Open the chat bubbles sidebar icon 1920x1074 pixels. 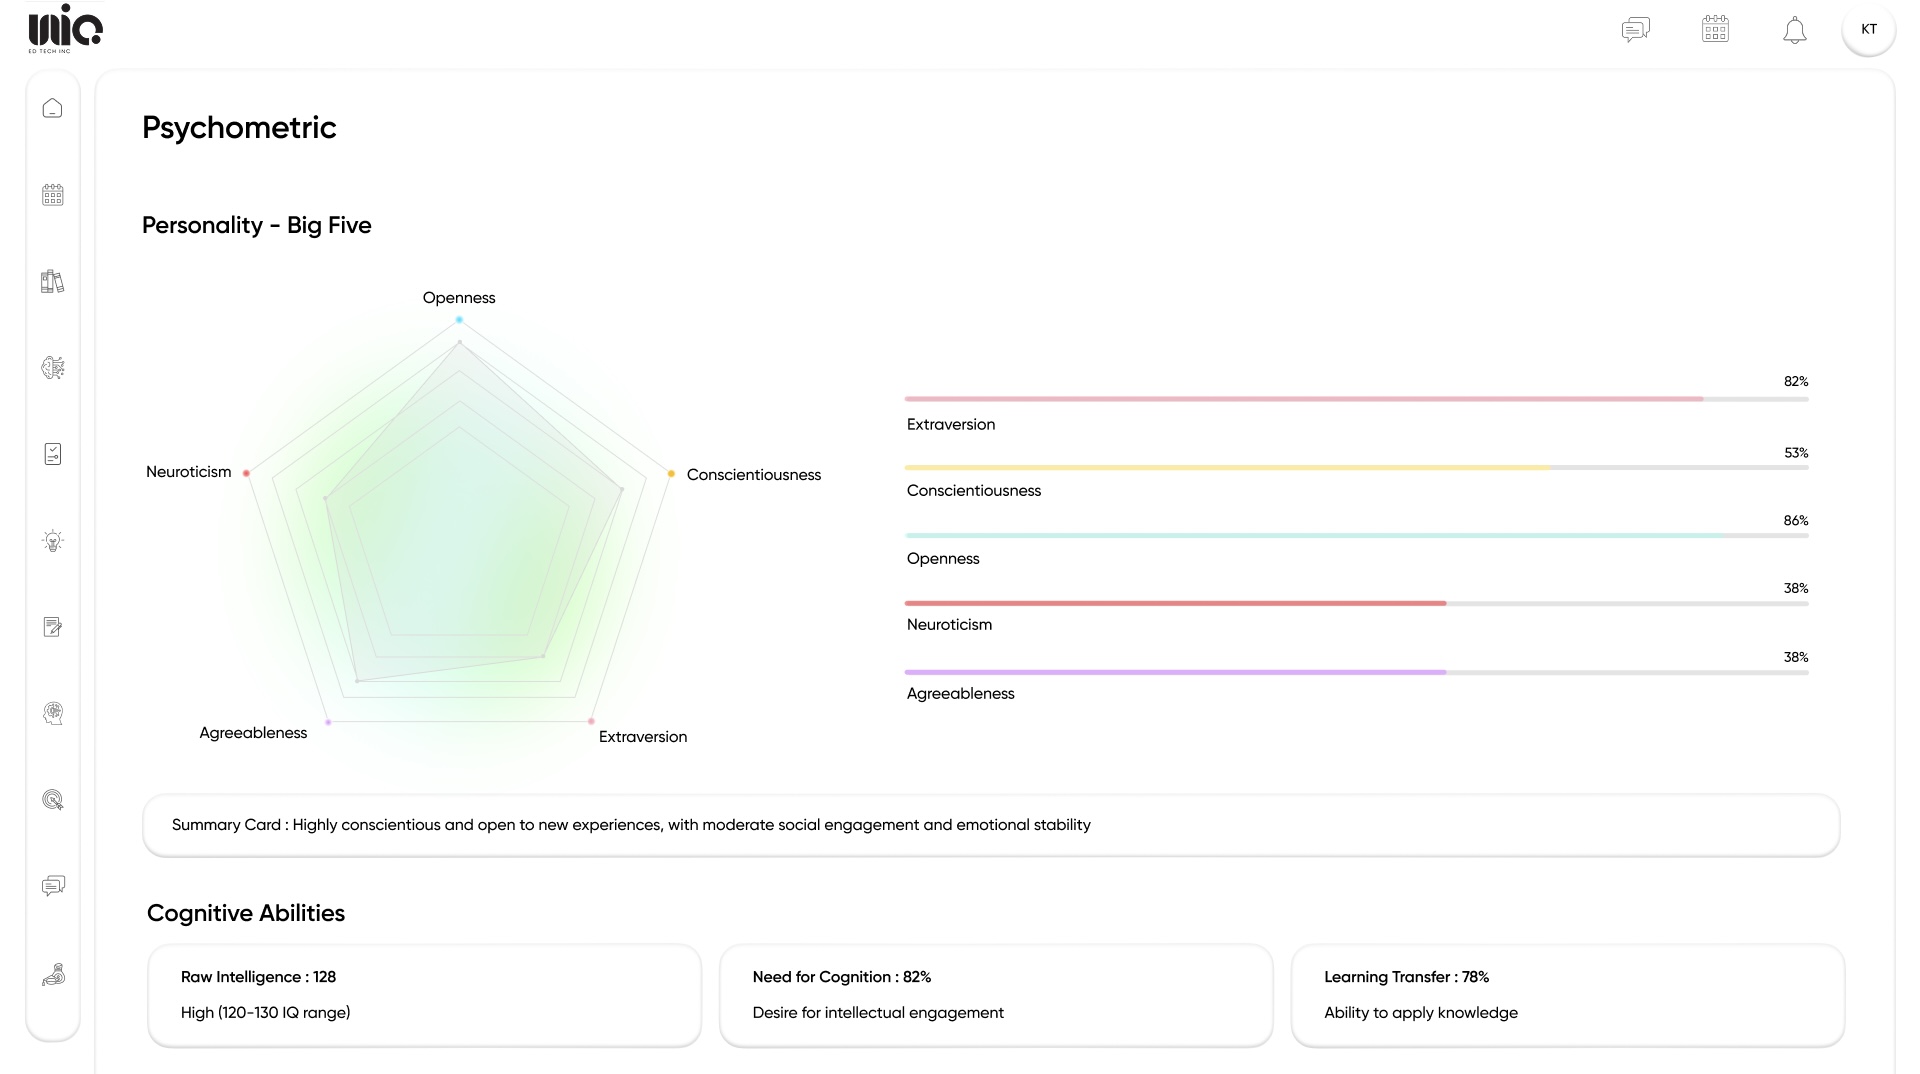tap(53, 886)
